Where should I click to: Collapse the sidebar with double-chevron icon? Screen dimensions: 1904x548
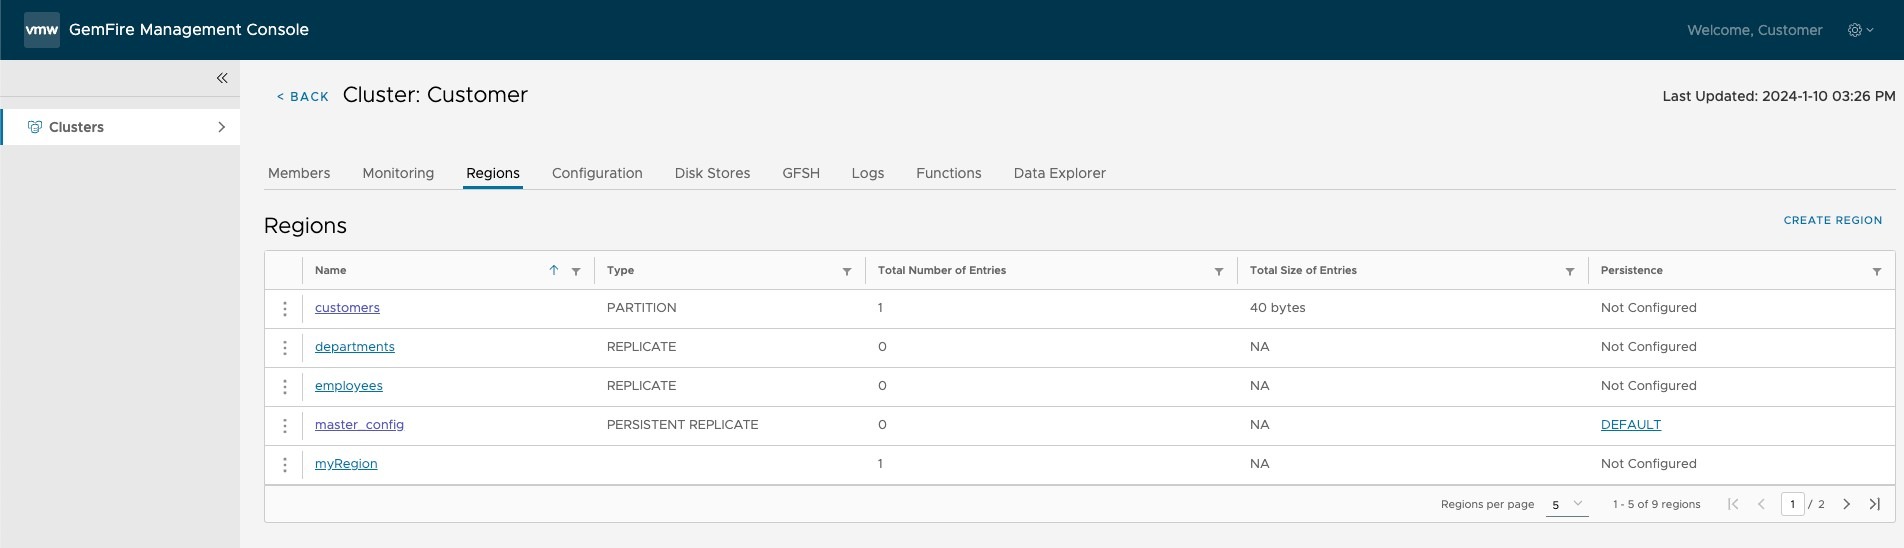point(222,78)
